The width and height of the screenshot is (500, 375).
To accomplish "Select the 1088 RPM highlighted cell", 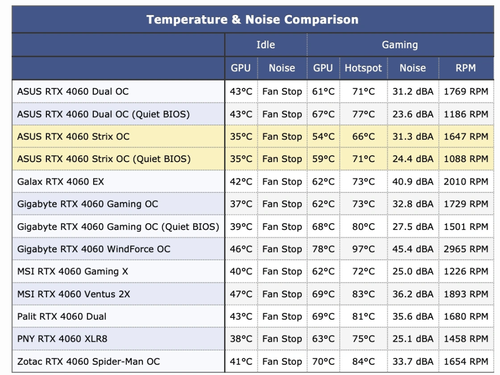I will click(x=466, y=159).
